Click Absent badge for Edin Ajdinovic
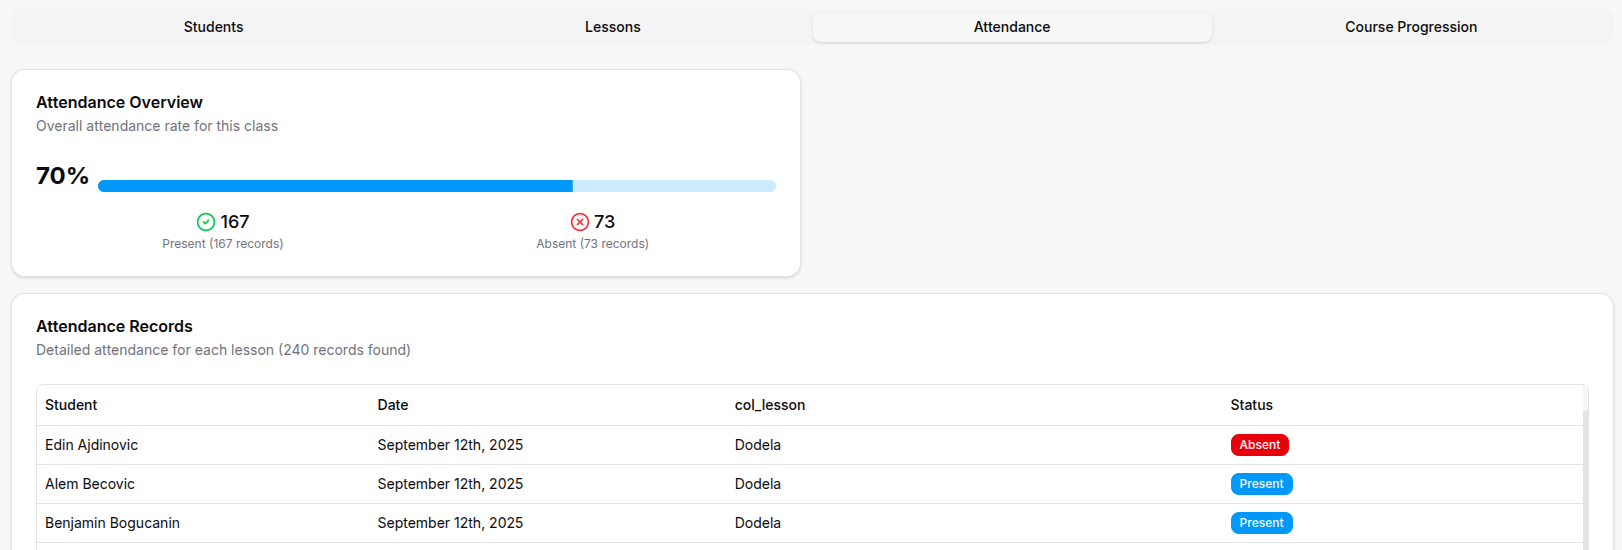 1259,445
